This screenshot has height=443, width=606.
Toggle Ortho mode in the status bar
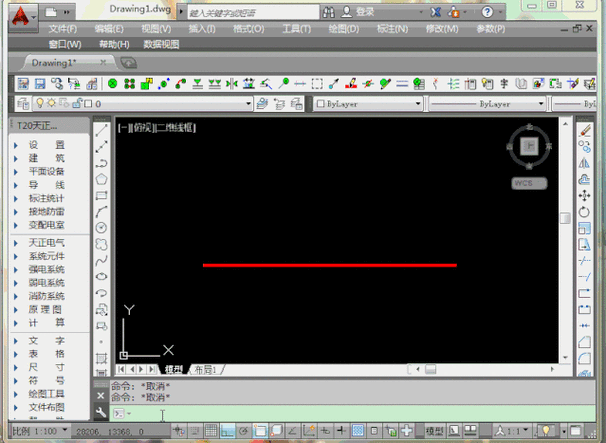228,430
